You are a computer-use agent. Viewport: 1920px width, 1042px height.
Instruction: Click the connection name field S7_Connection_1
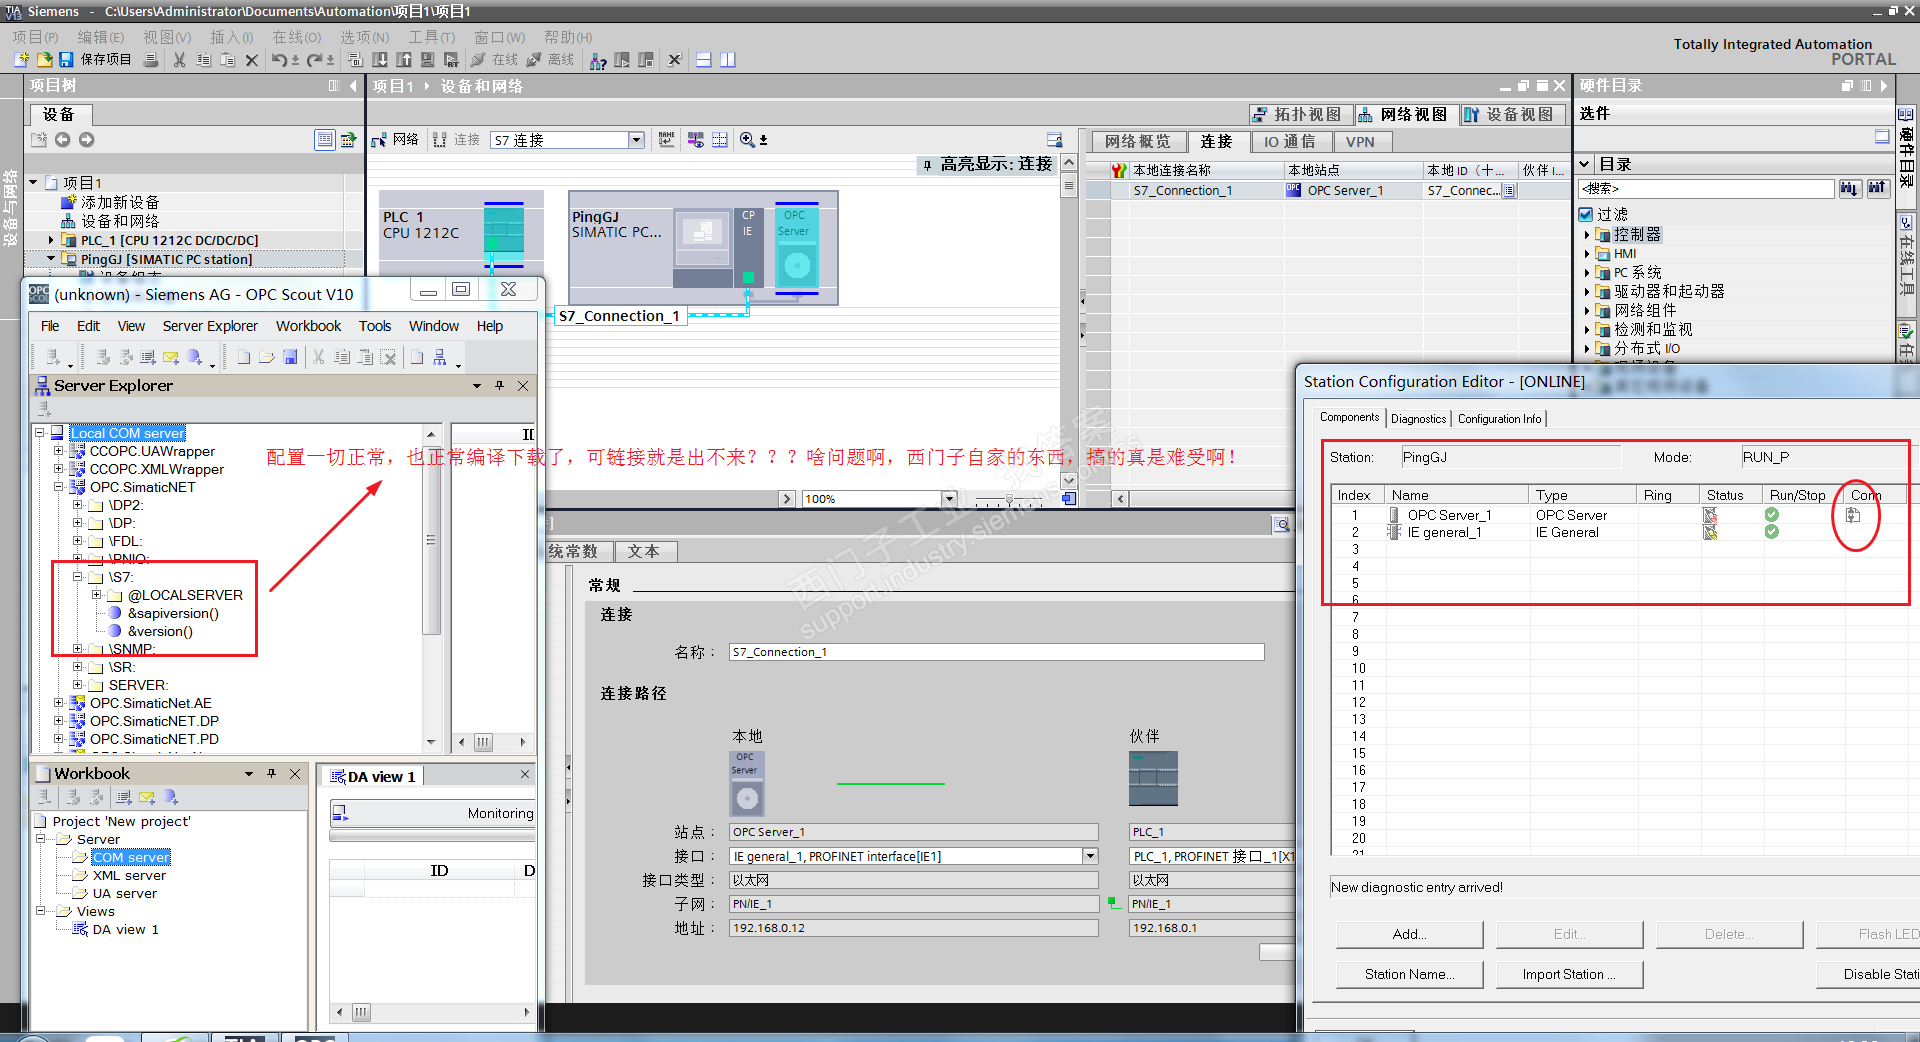pos(996,652)
